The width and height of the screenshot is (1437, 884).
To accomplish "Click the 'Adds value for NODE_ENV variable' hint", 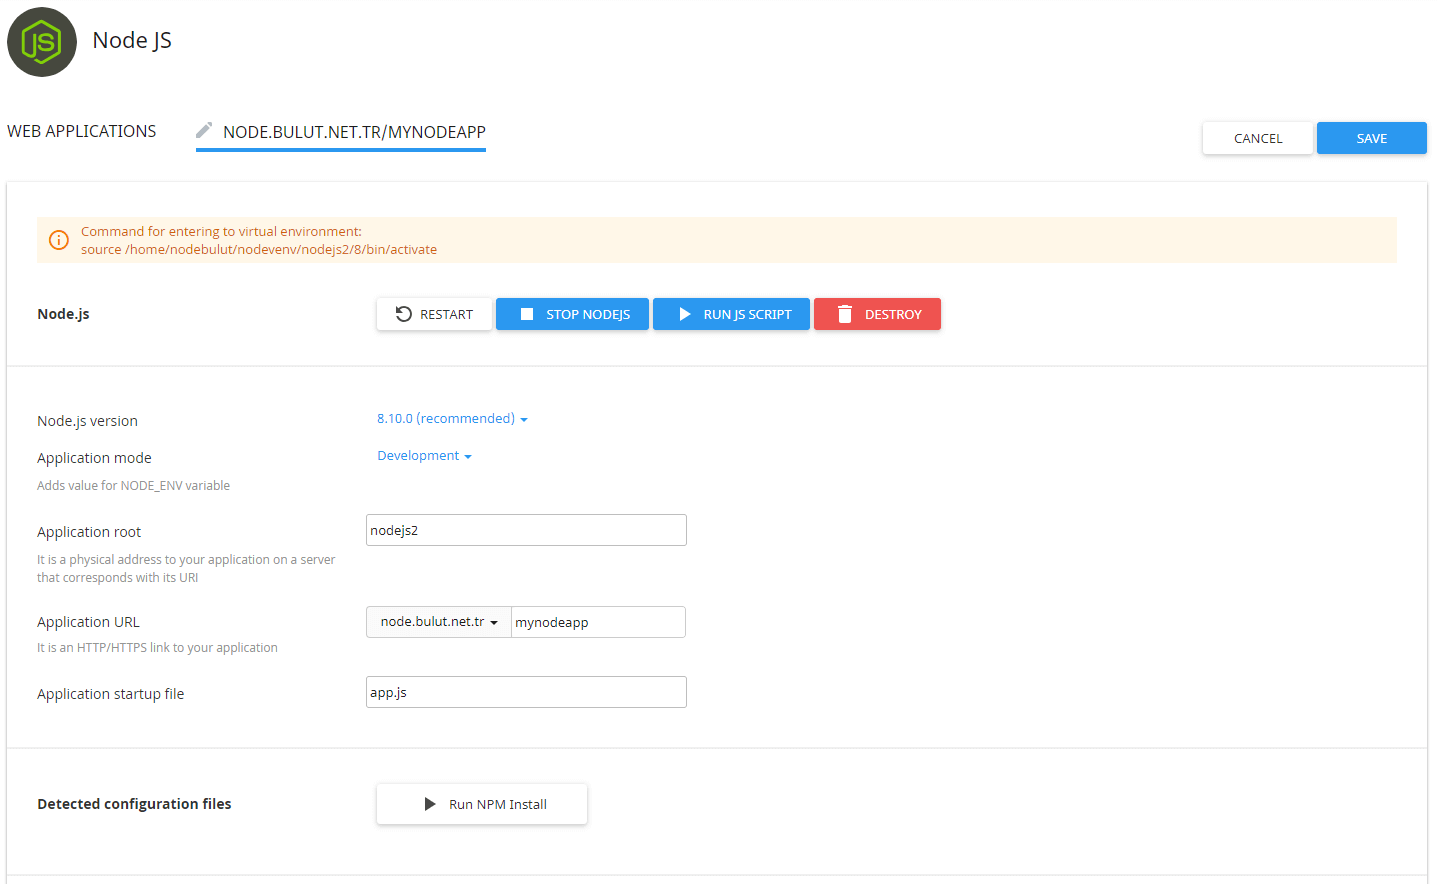I will point(133,486).
